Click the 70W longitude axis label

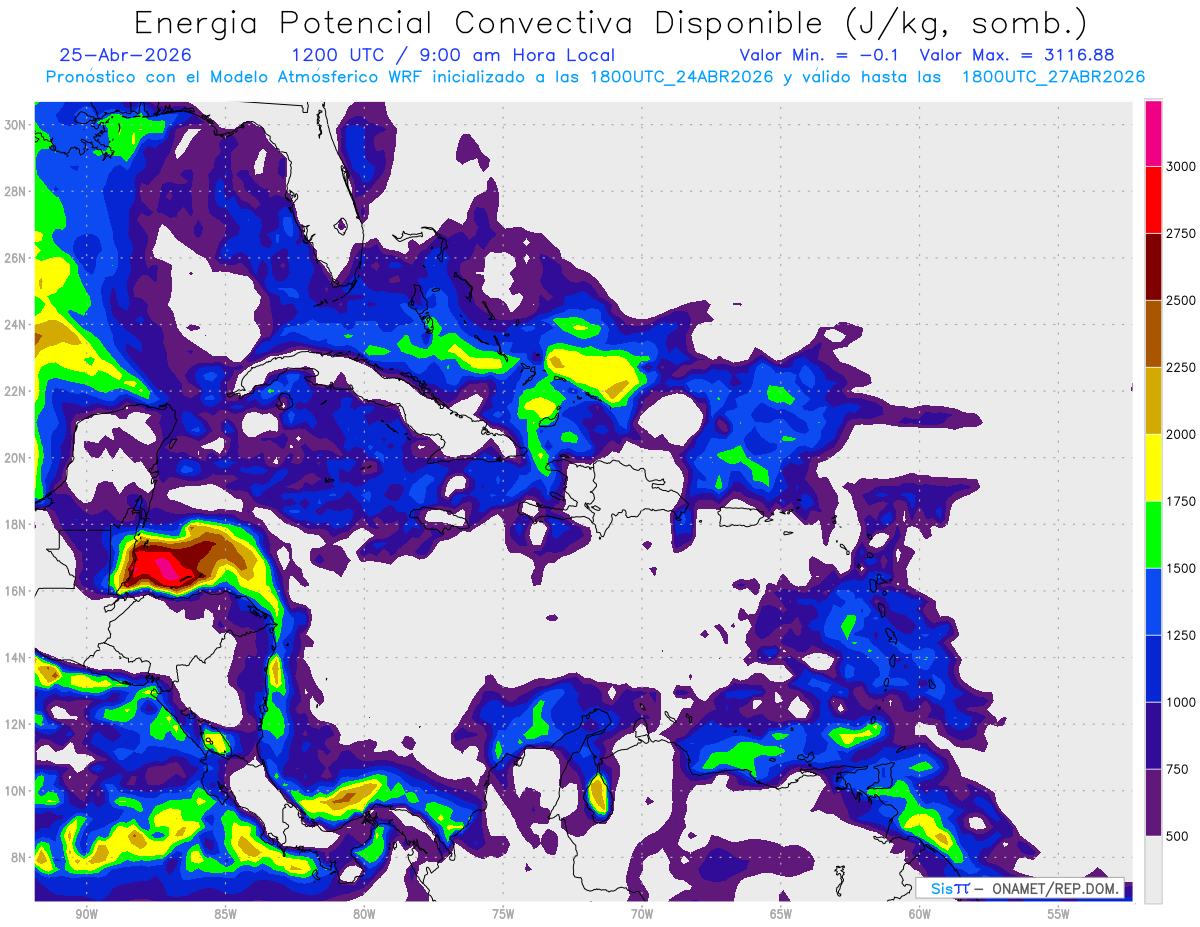642,914
